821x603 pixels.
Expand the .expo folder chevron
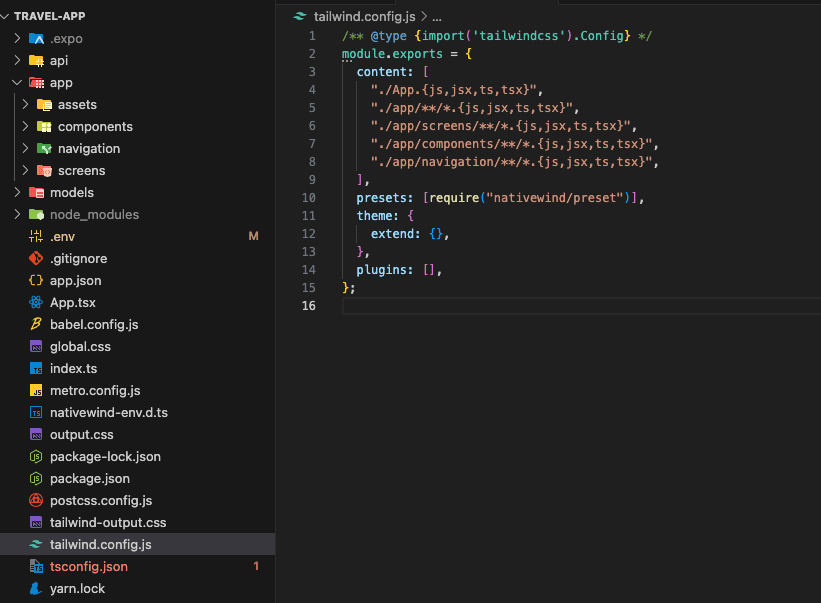17,38
